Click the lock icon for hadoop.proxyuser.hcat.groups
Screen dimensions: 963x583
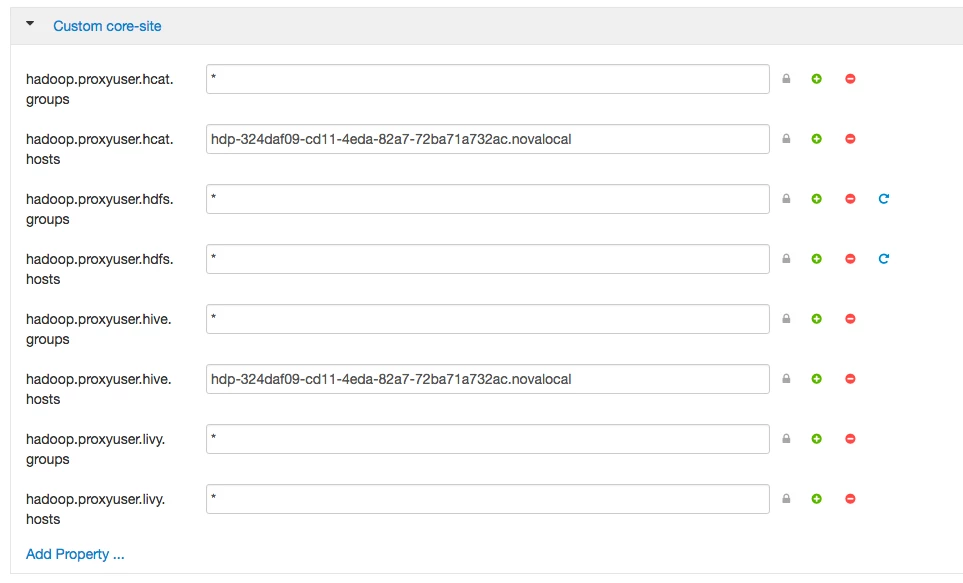coord(786,79)
